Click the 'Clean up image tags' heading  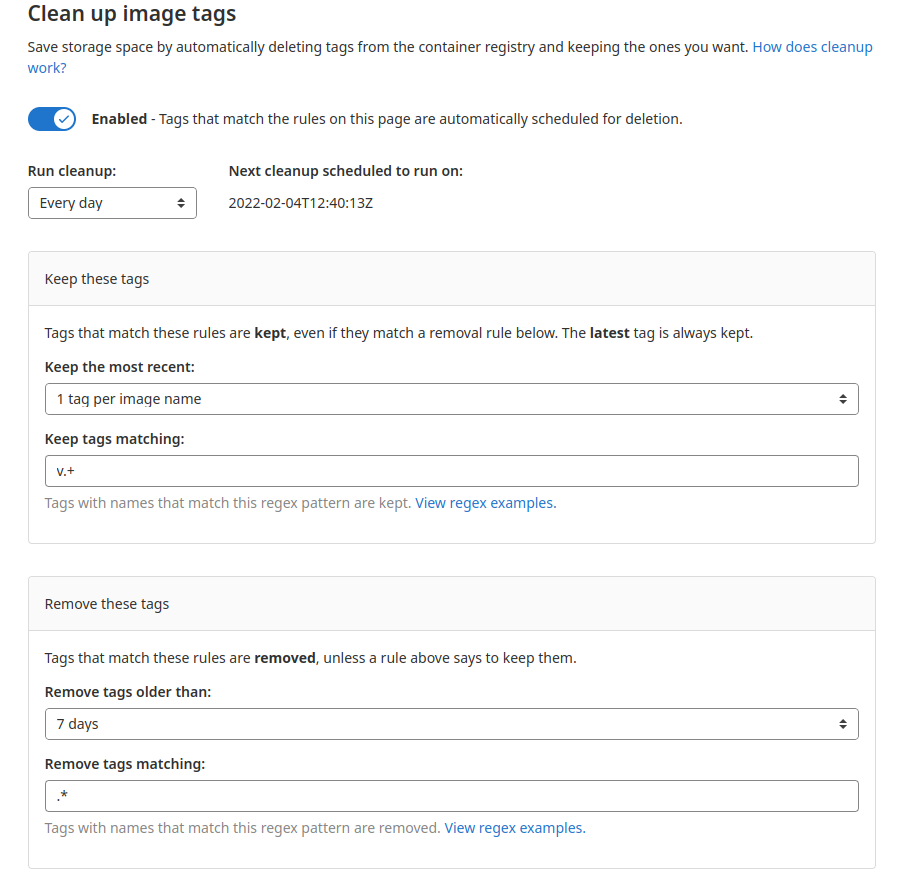coord(132,14)
